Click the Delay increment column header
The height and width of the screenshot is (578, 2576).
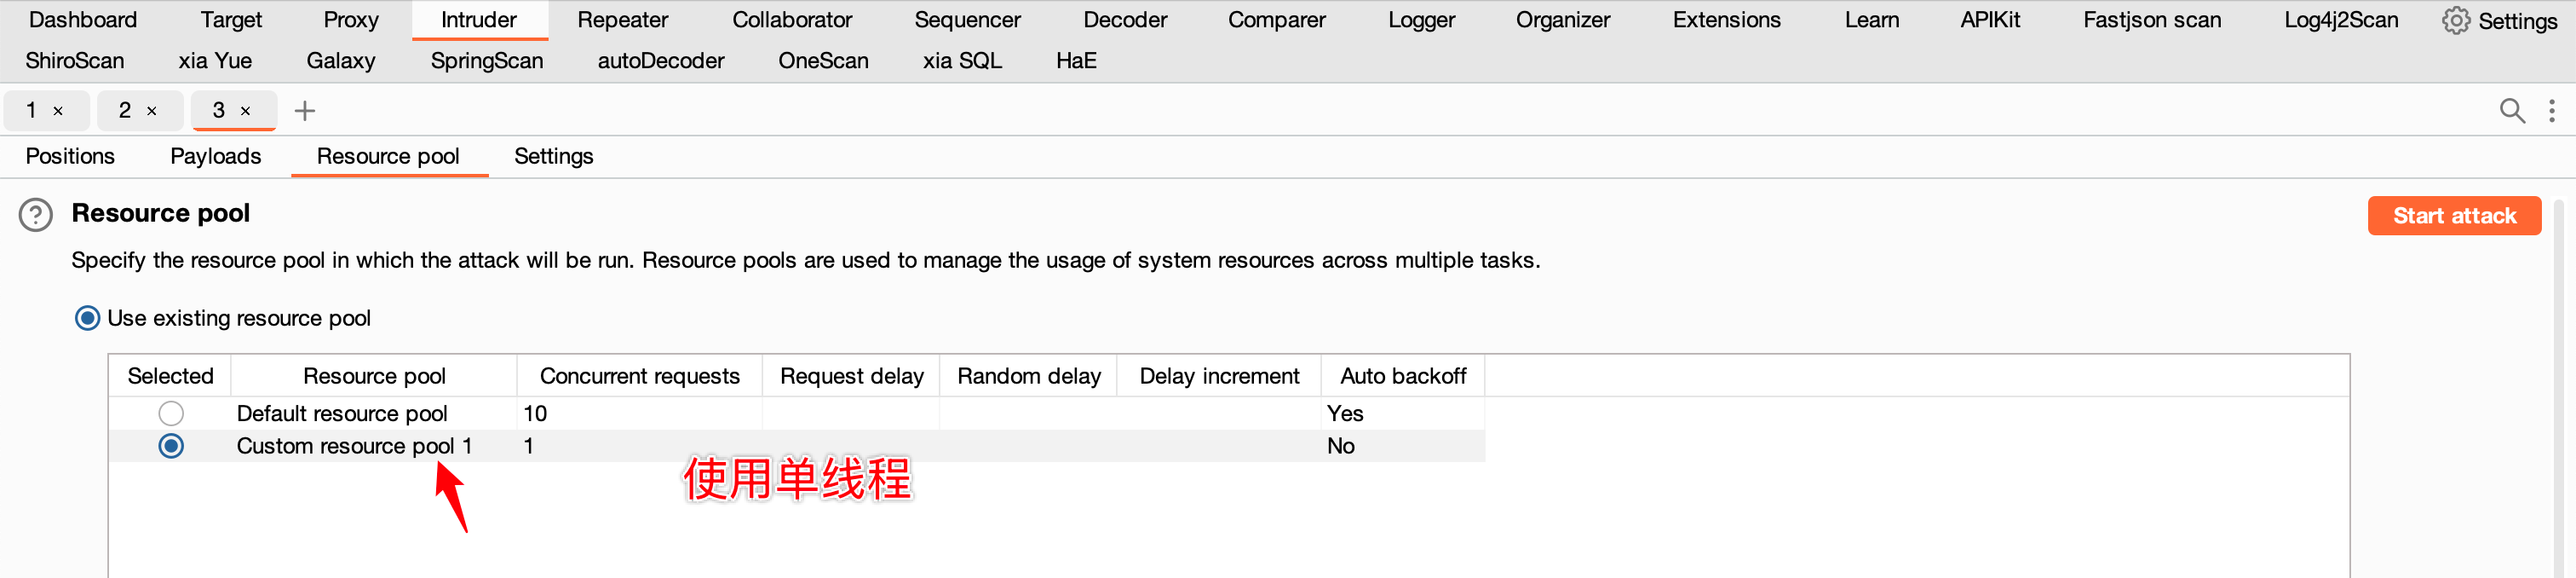(x=1220, y=376)
